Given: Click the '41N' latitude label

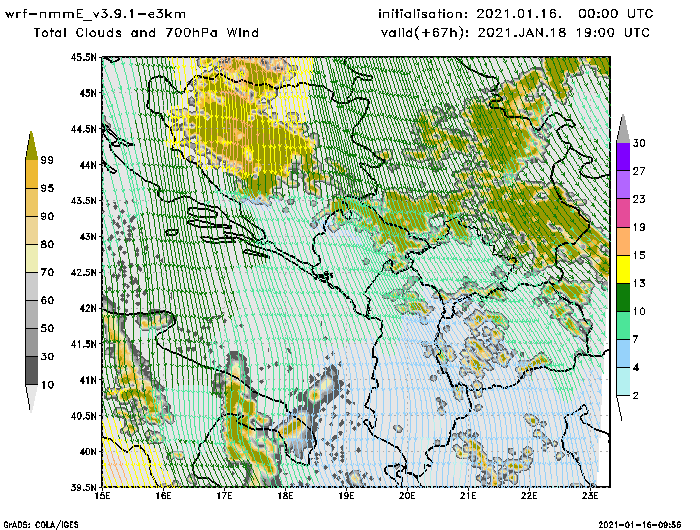Looking at the screenshot, I should [x=88, y=380].
